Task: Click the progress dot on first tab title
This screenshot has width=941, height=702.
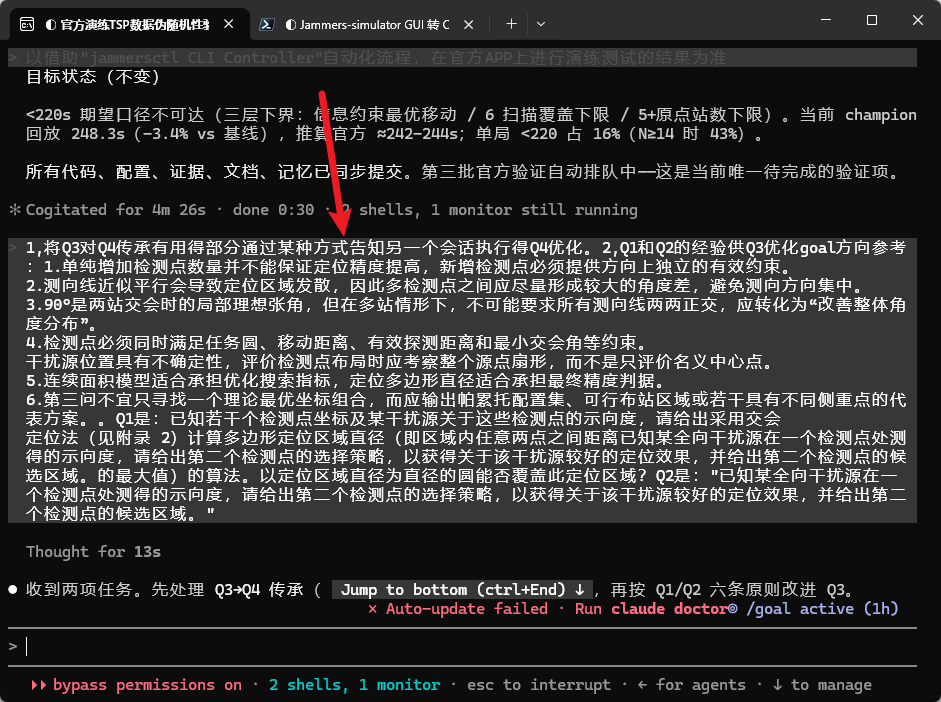Action: (51, 25)
